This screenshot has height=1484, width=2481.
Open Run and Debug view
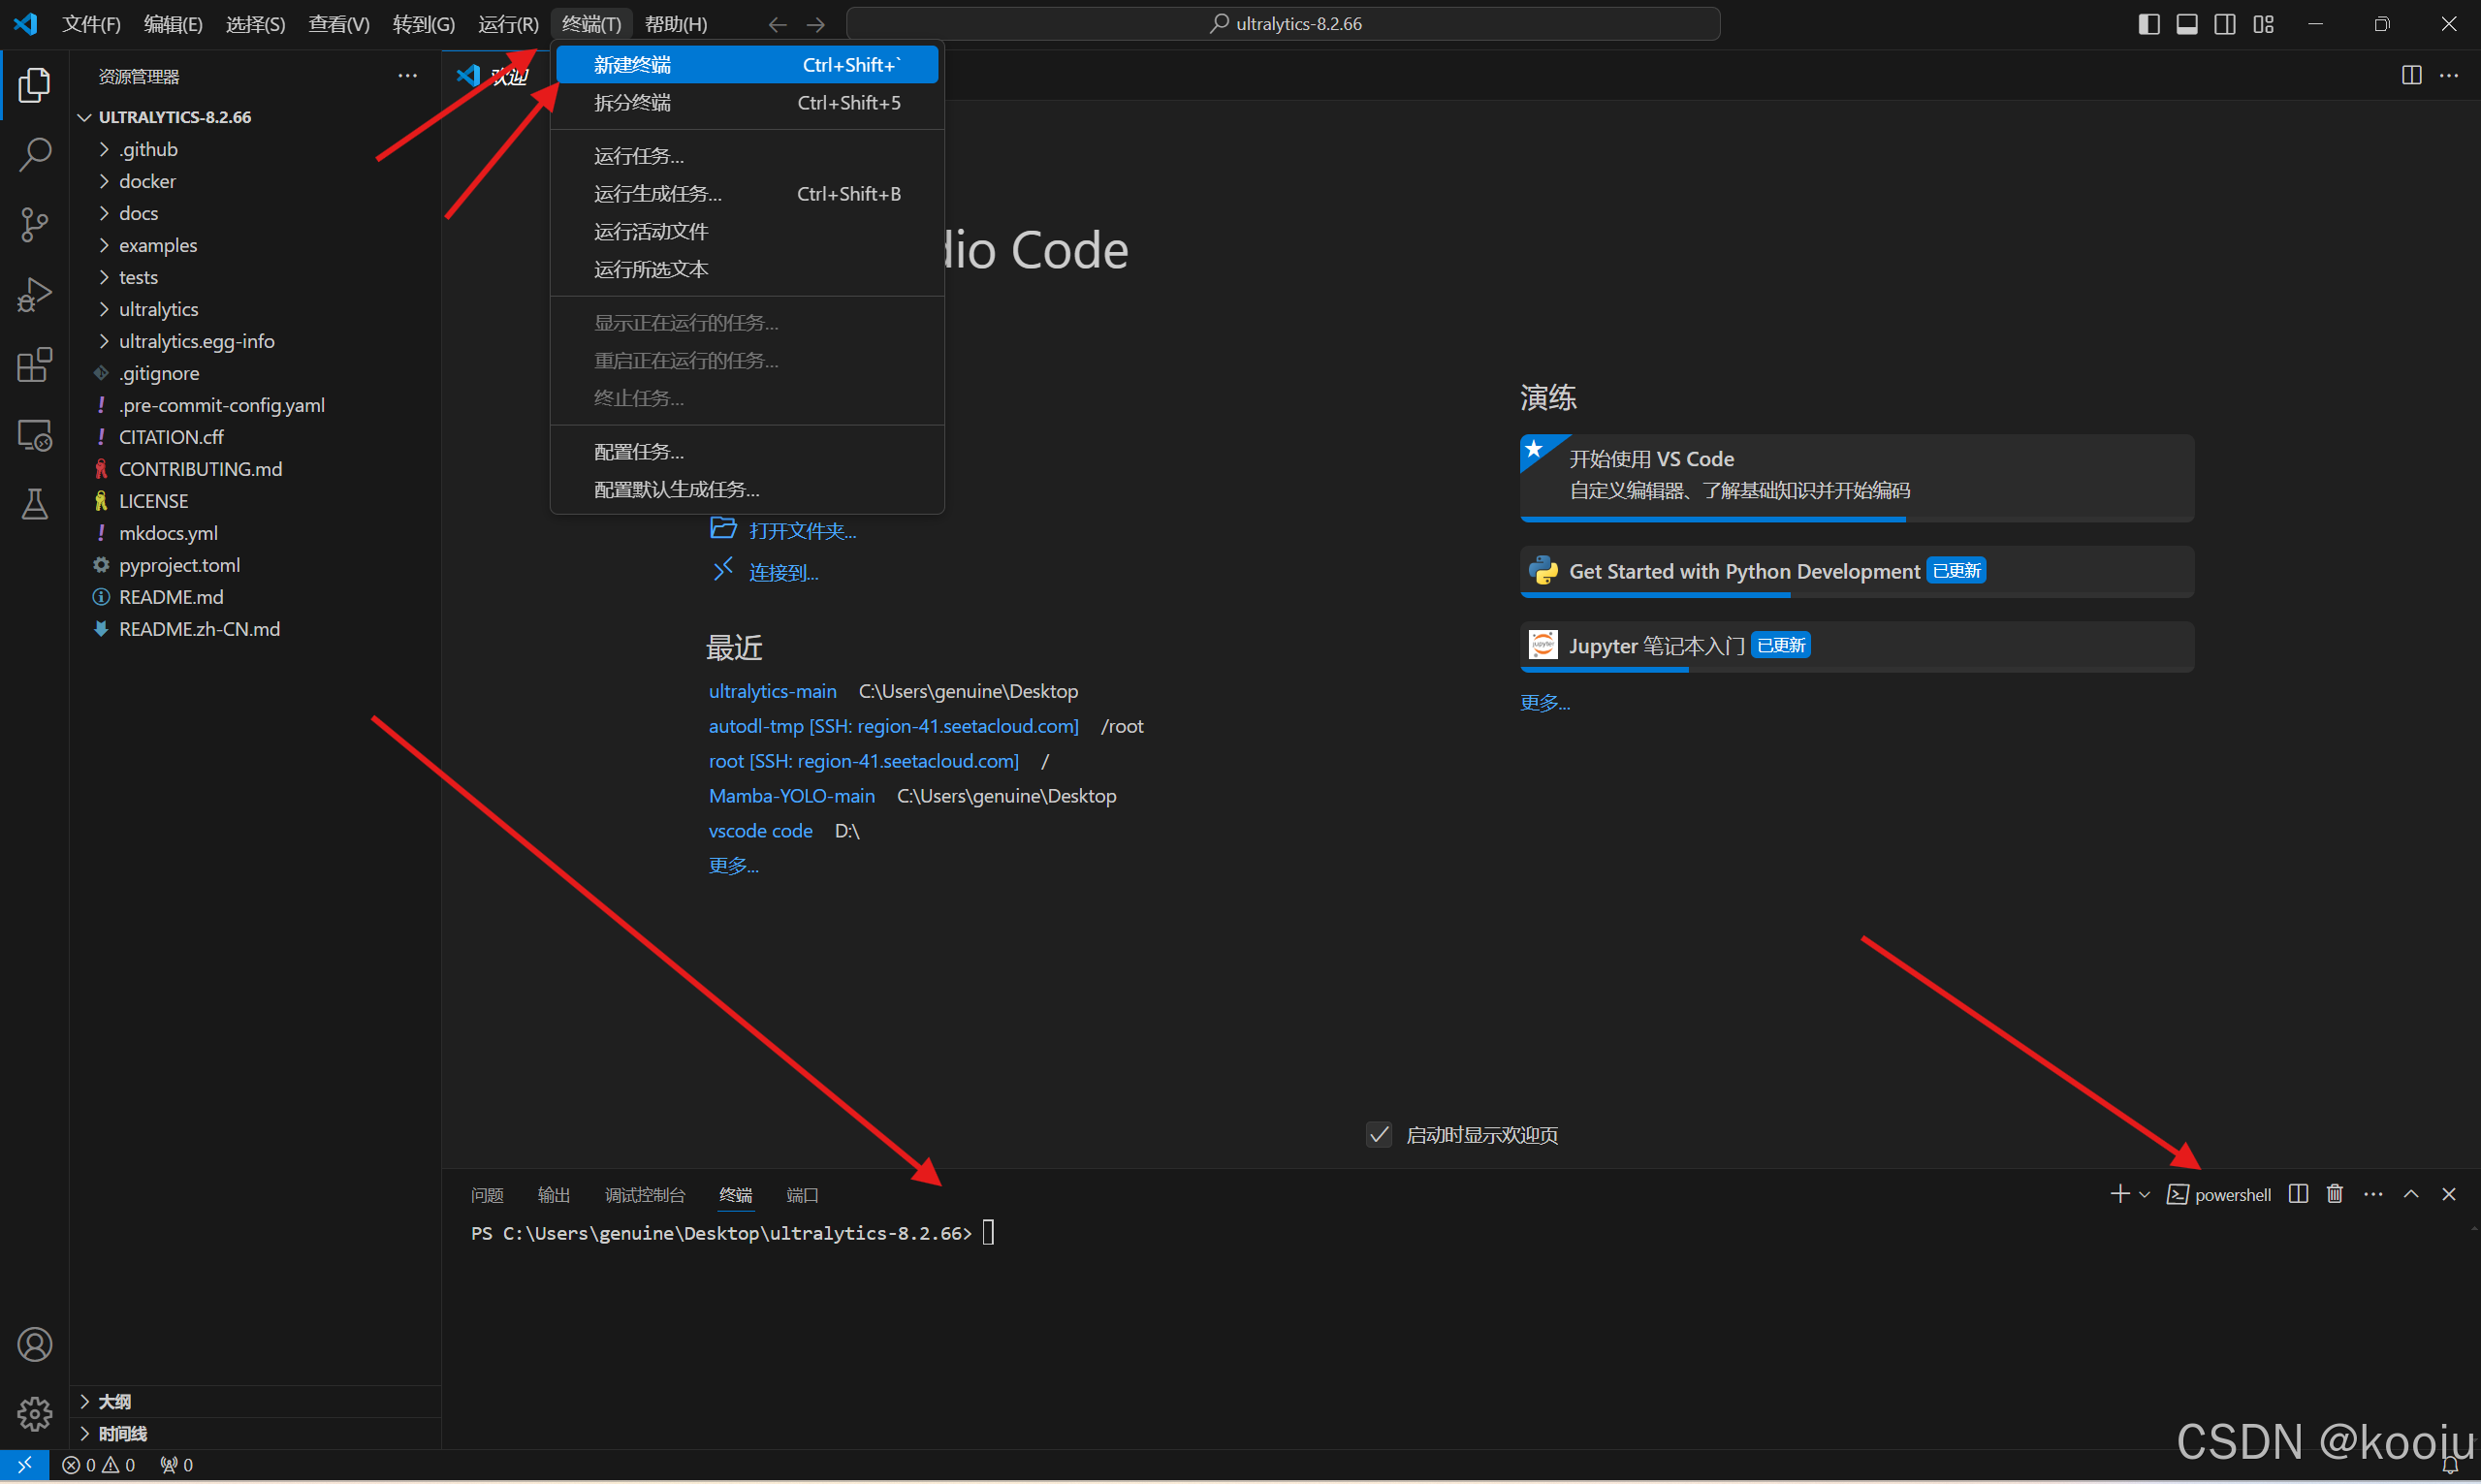pyautogui.click(x=35, y=295)
